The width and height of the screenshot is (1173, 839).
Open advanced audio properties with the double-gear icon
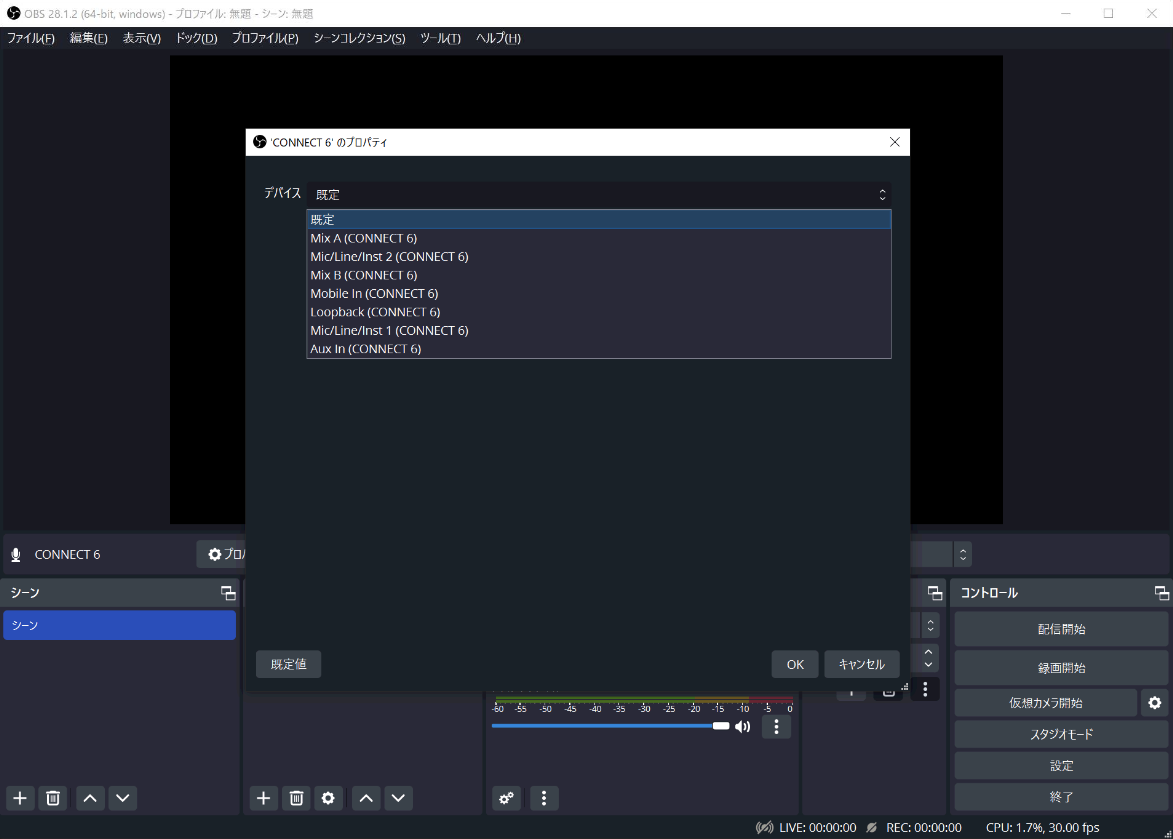point(506,798)
